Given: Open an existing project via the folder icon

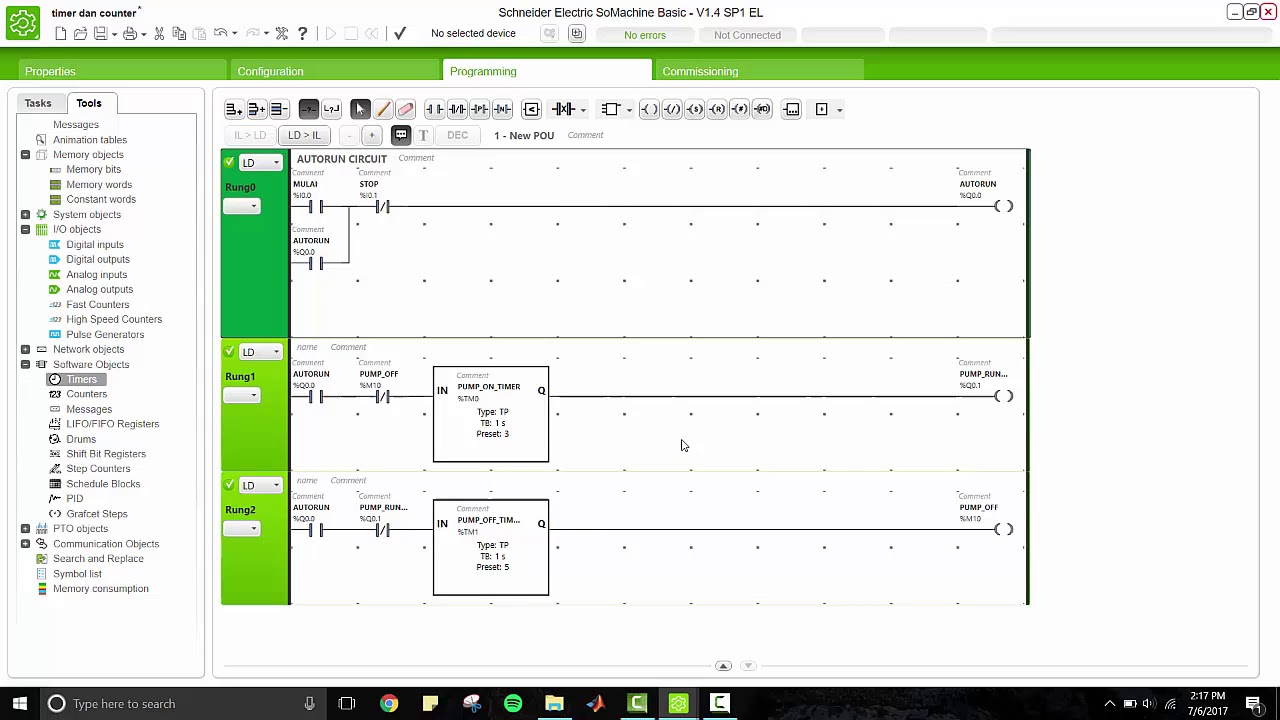Looking at the screenshot, I should coord(80,34).
